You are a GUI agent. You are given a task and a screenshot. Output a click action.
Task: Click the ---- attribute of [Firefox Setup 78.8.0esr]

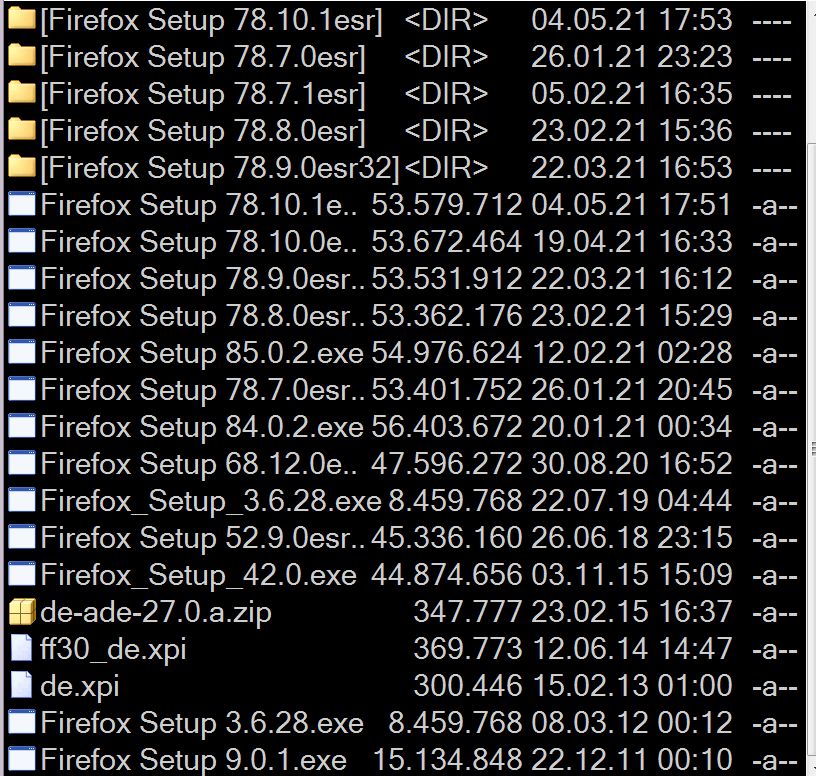(772, 133)
